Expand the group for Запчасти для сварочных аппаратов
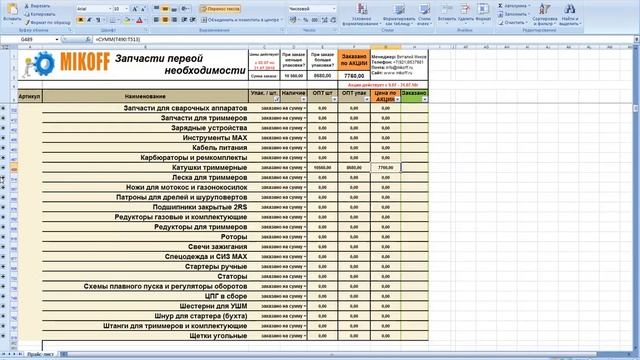Image resolution: width=640 pixels, height=360 pixels. pos(3,108)
